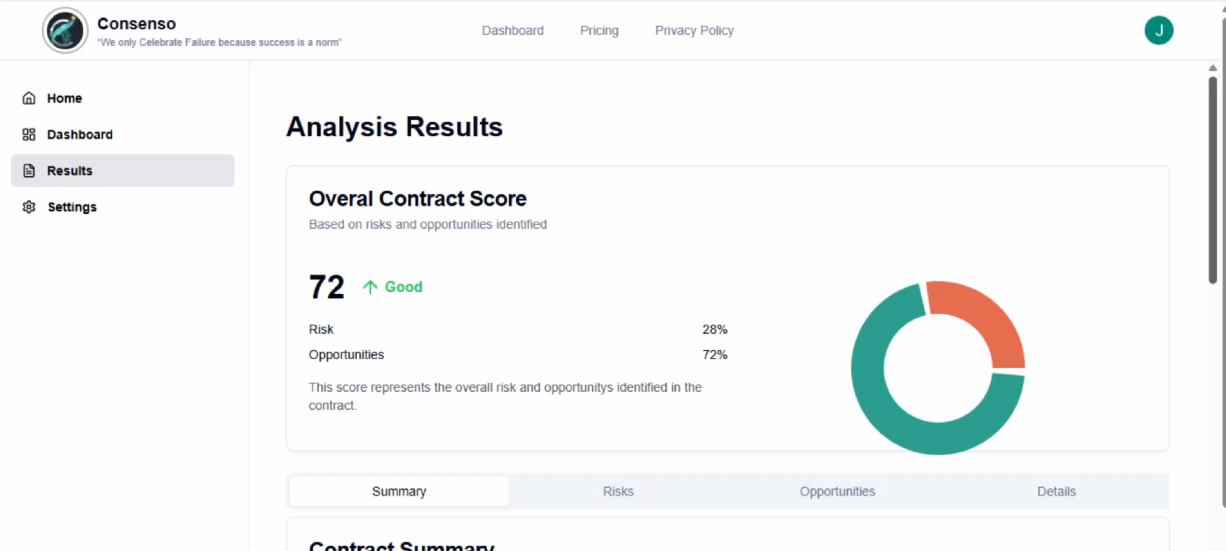Viewport: 1226px width, 551px height.
Task: Open the Privacy Policy link
Action: [x=694, y=30]
